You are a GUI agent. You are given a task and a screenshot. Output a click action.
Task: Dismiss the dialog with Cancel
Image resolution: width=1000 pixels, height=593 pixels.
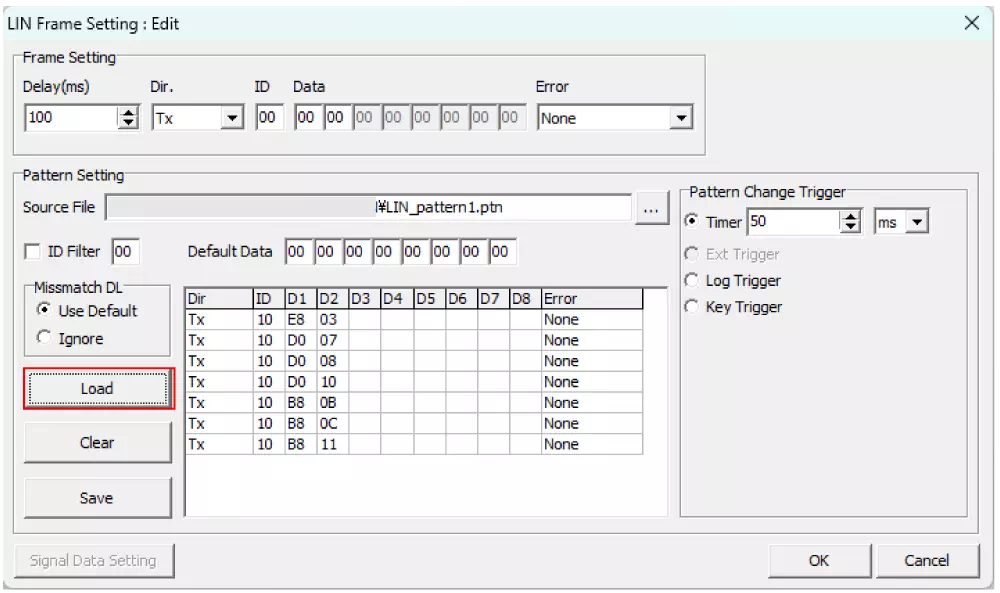pyautogui.click(x=927, y=560)
